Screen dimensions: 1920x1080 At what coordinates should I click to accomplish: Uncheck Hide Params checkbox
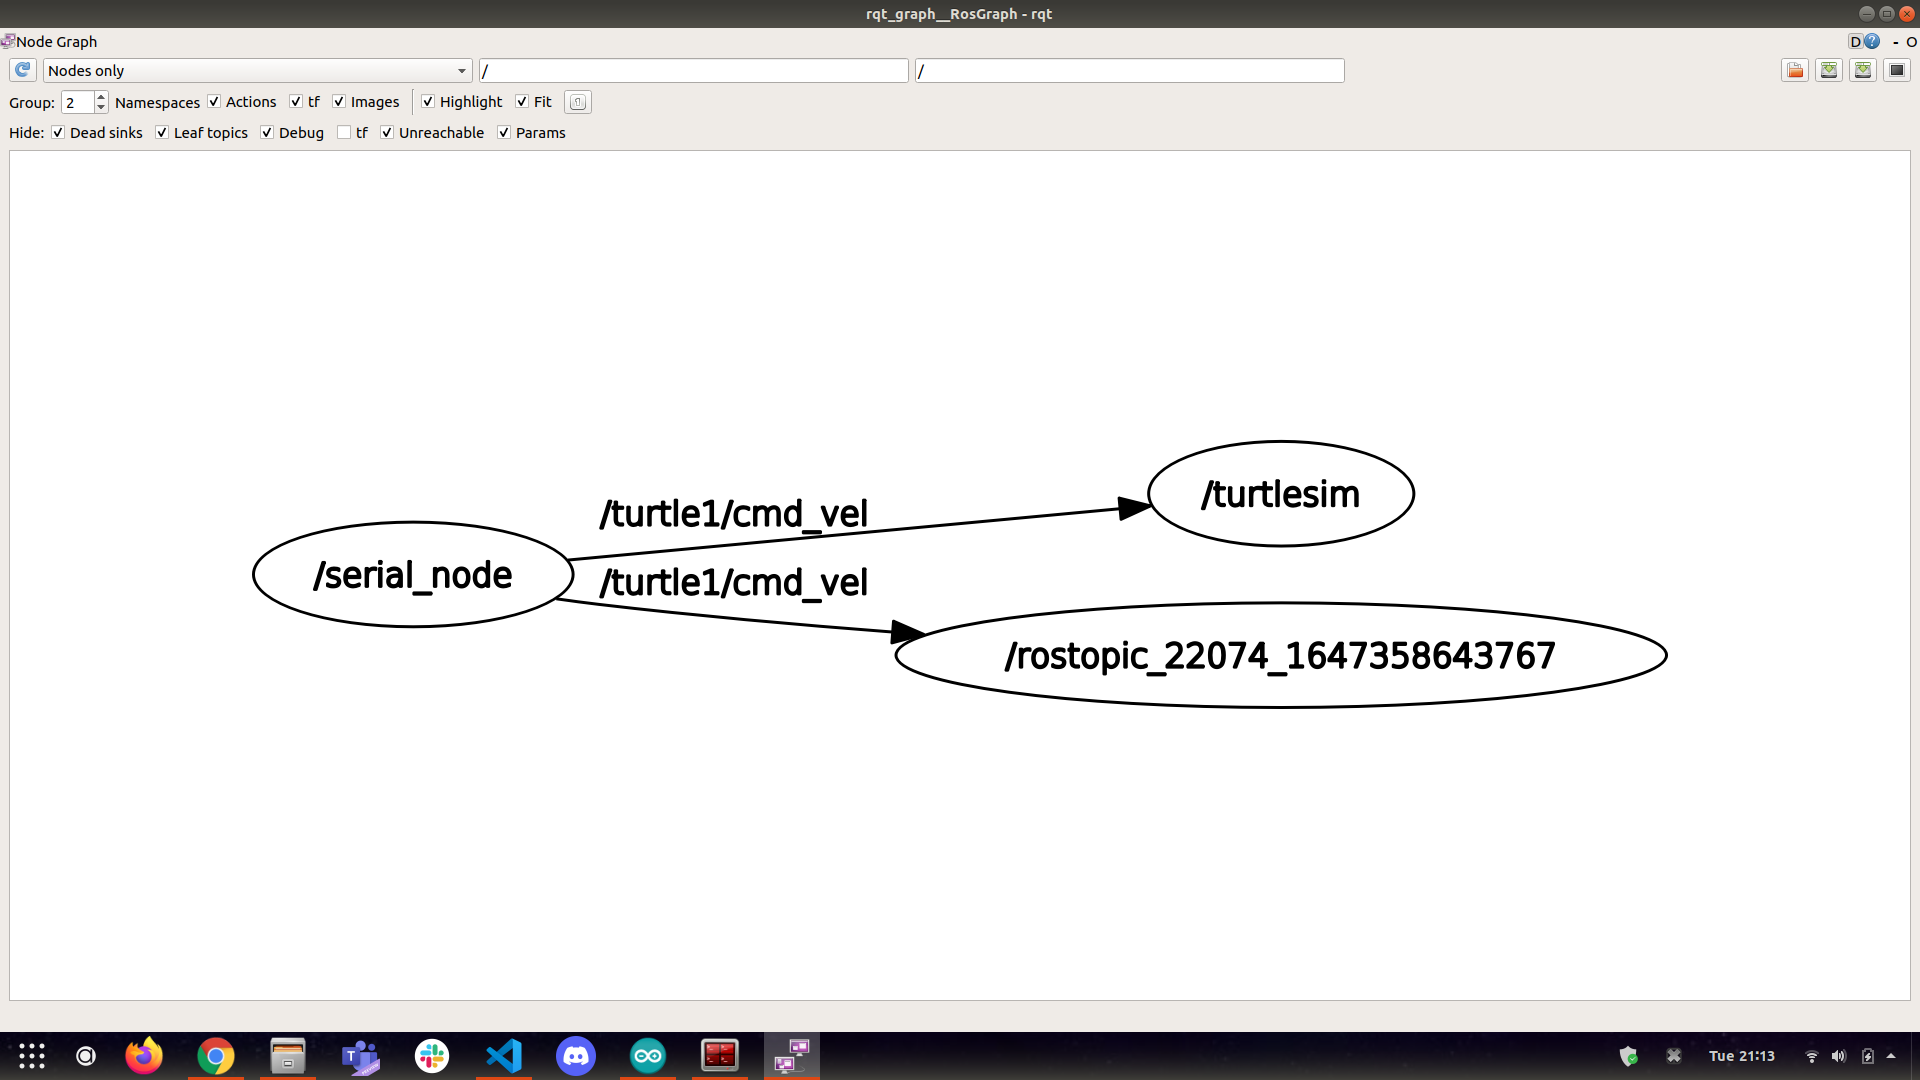504,133
